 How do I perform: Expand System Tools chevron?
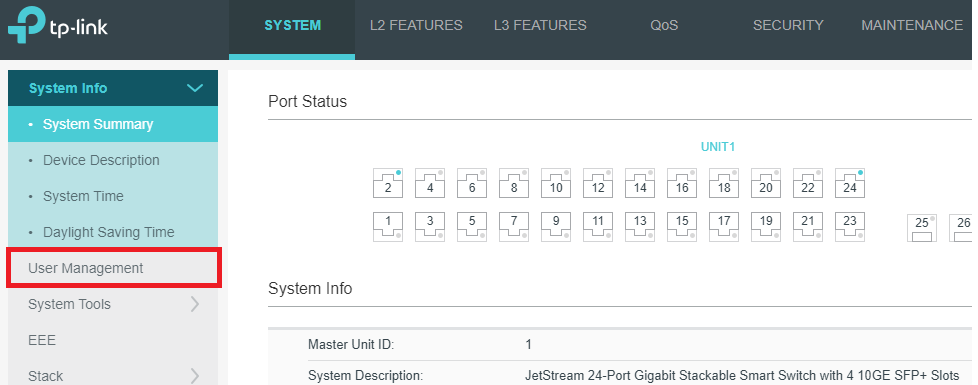(x=195, y=304)
